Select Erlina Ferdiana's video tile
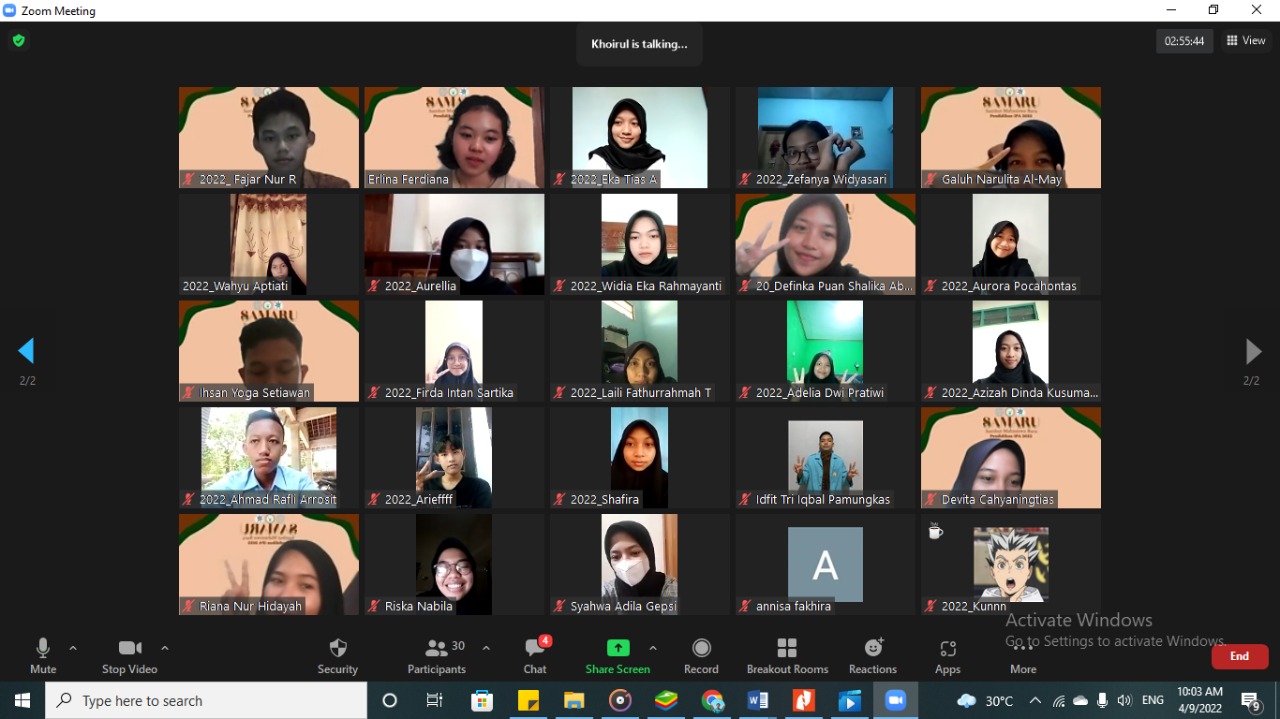This screenshot has width=1280, height=719. pyautogui.click(x=454, y=138)
